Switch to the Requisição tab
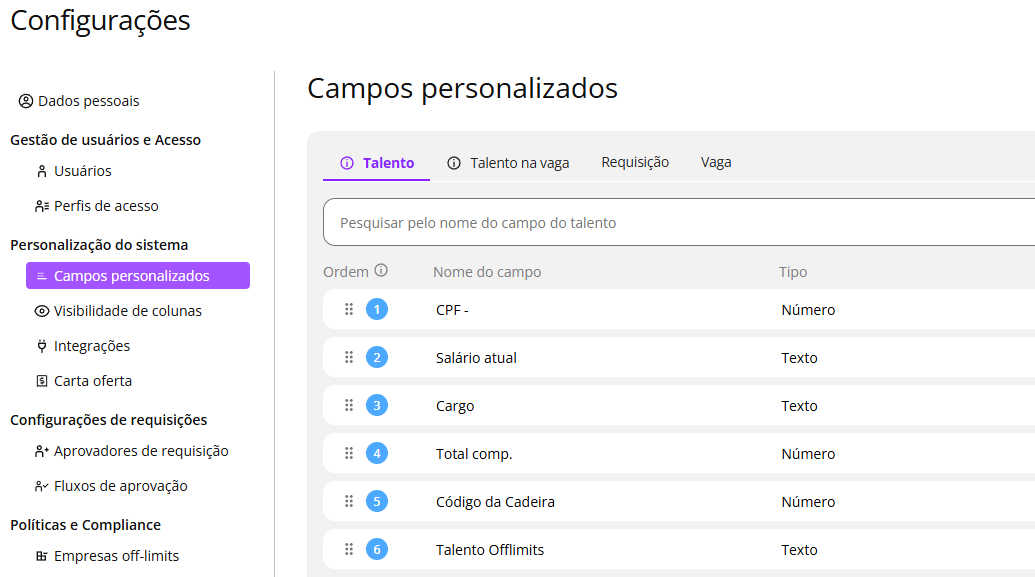This screenshot has height=577, width=1035. [635, 162]
